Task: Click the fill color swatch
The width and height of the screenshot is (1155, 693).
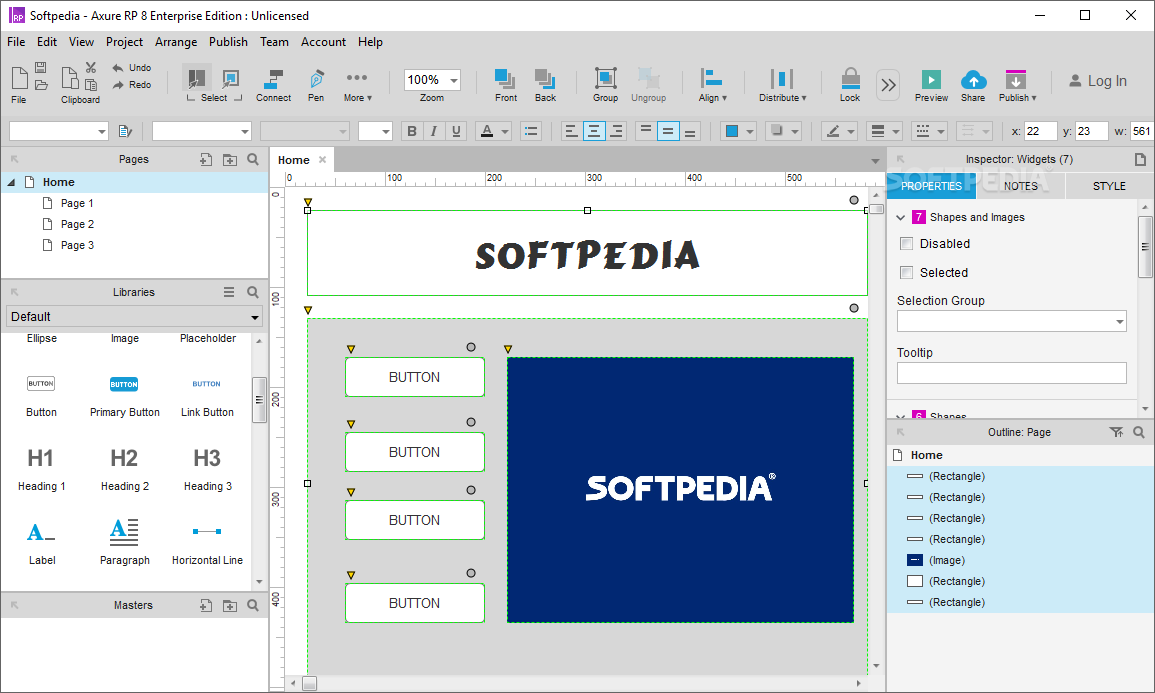Action: click(x=731, y=132)
